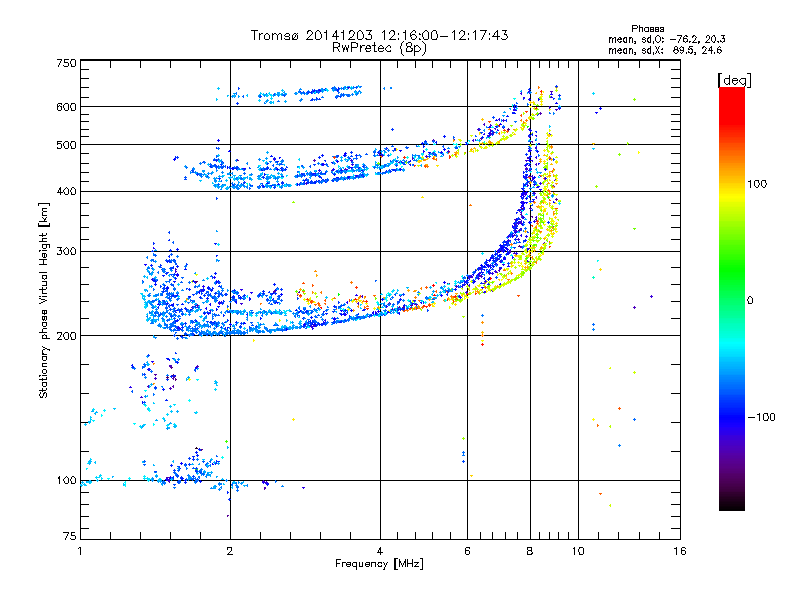The width and height of the screenshot is (800, 600).
Task: Select the 'mean, sd,O: -76.2, 20.3' line
Action: point(666,39)
